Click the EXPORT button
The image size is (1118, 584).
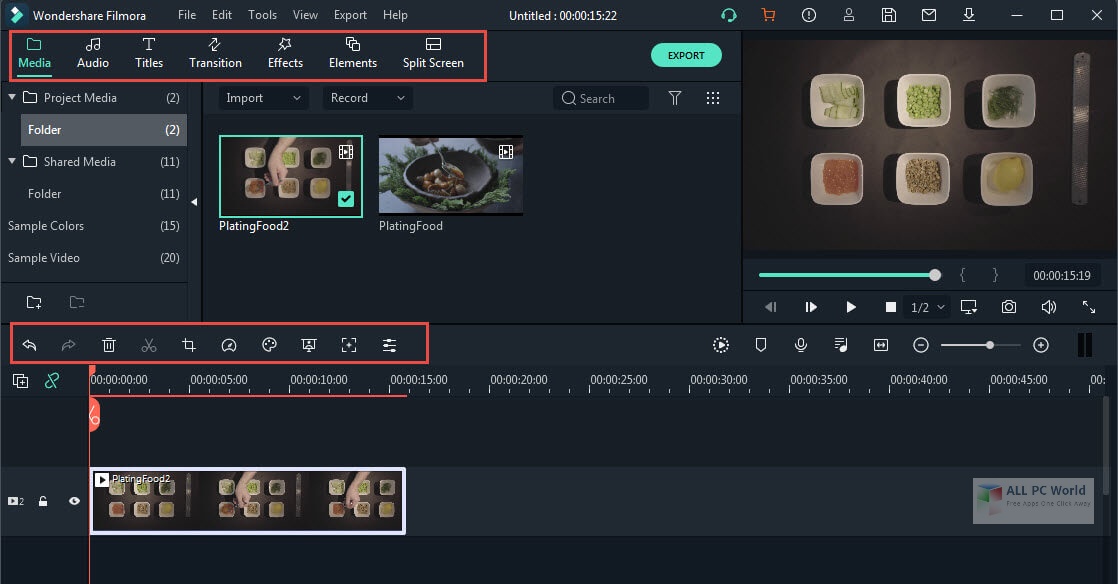[686, 56]
